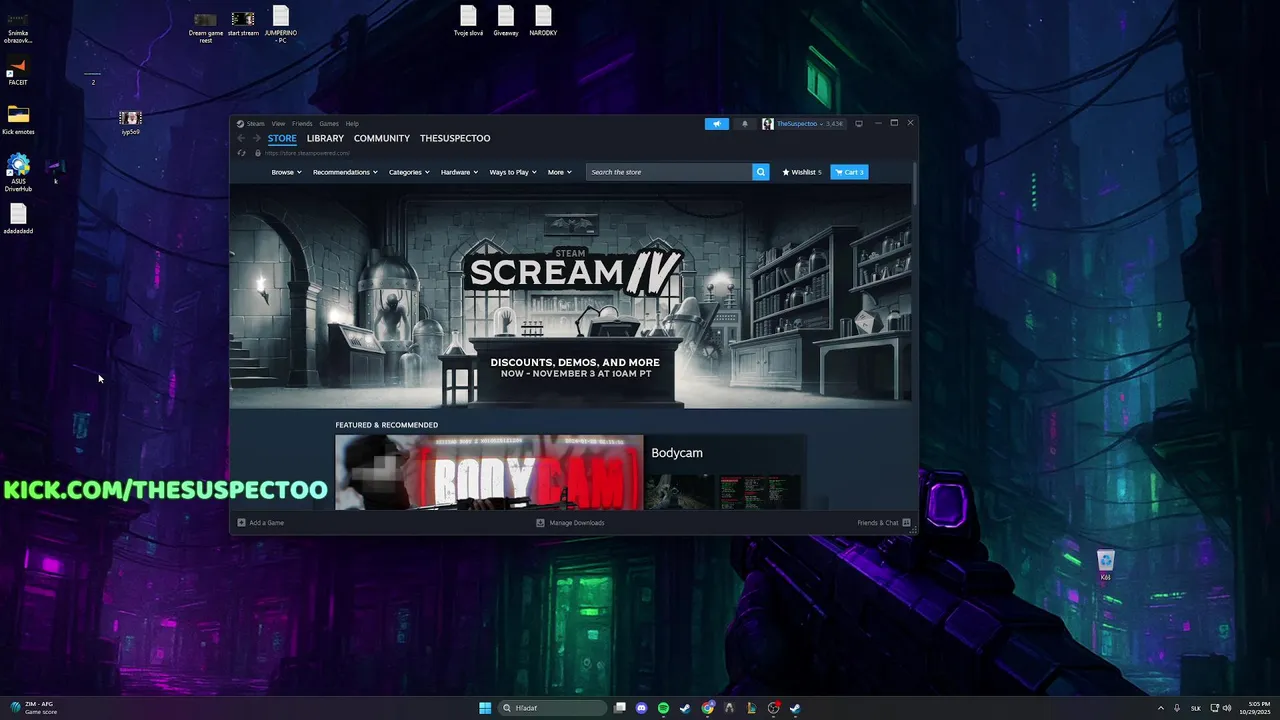The height and width of the screenshot is (720, 1280).
Task: Click the Add a Game plus icon
Action: 241,523
